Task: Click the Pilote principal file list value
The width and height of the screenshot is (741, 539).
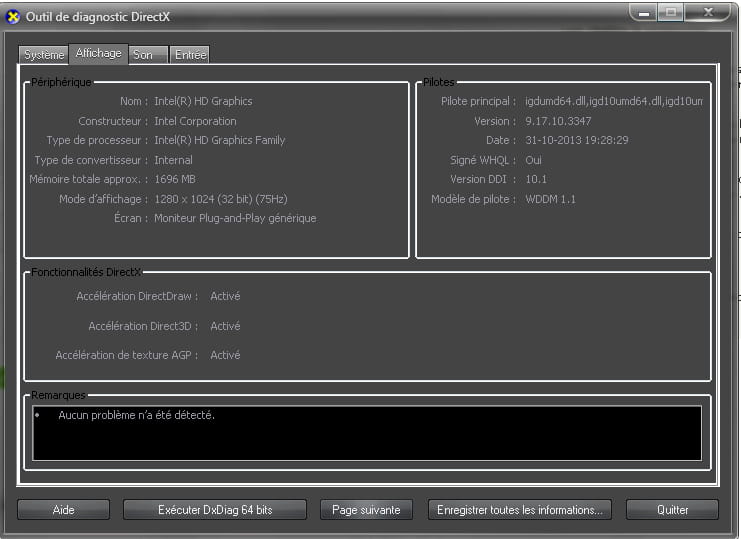Action: pyautogui.click(x=613, y=101)
